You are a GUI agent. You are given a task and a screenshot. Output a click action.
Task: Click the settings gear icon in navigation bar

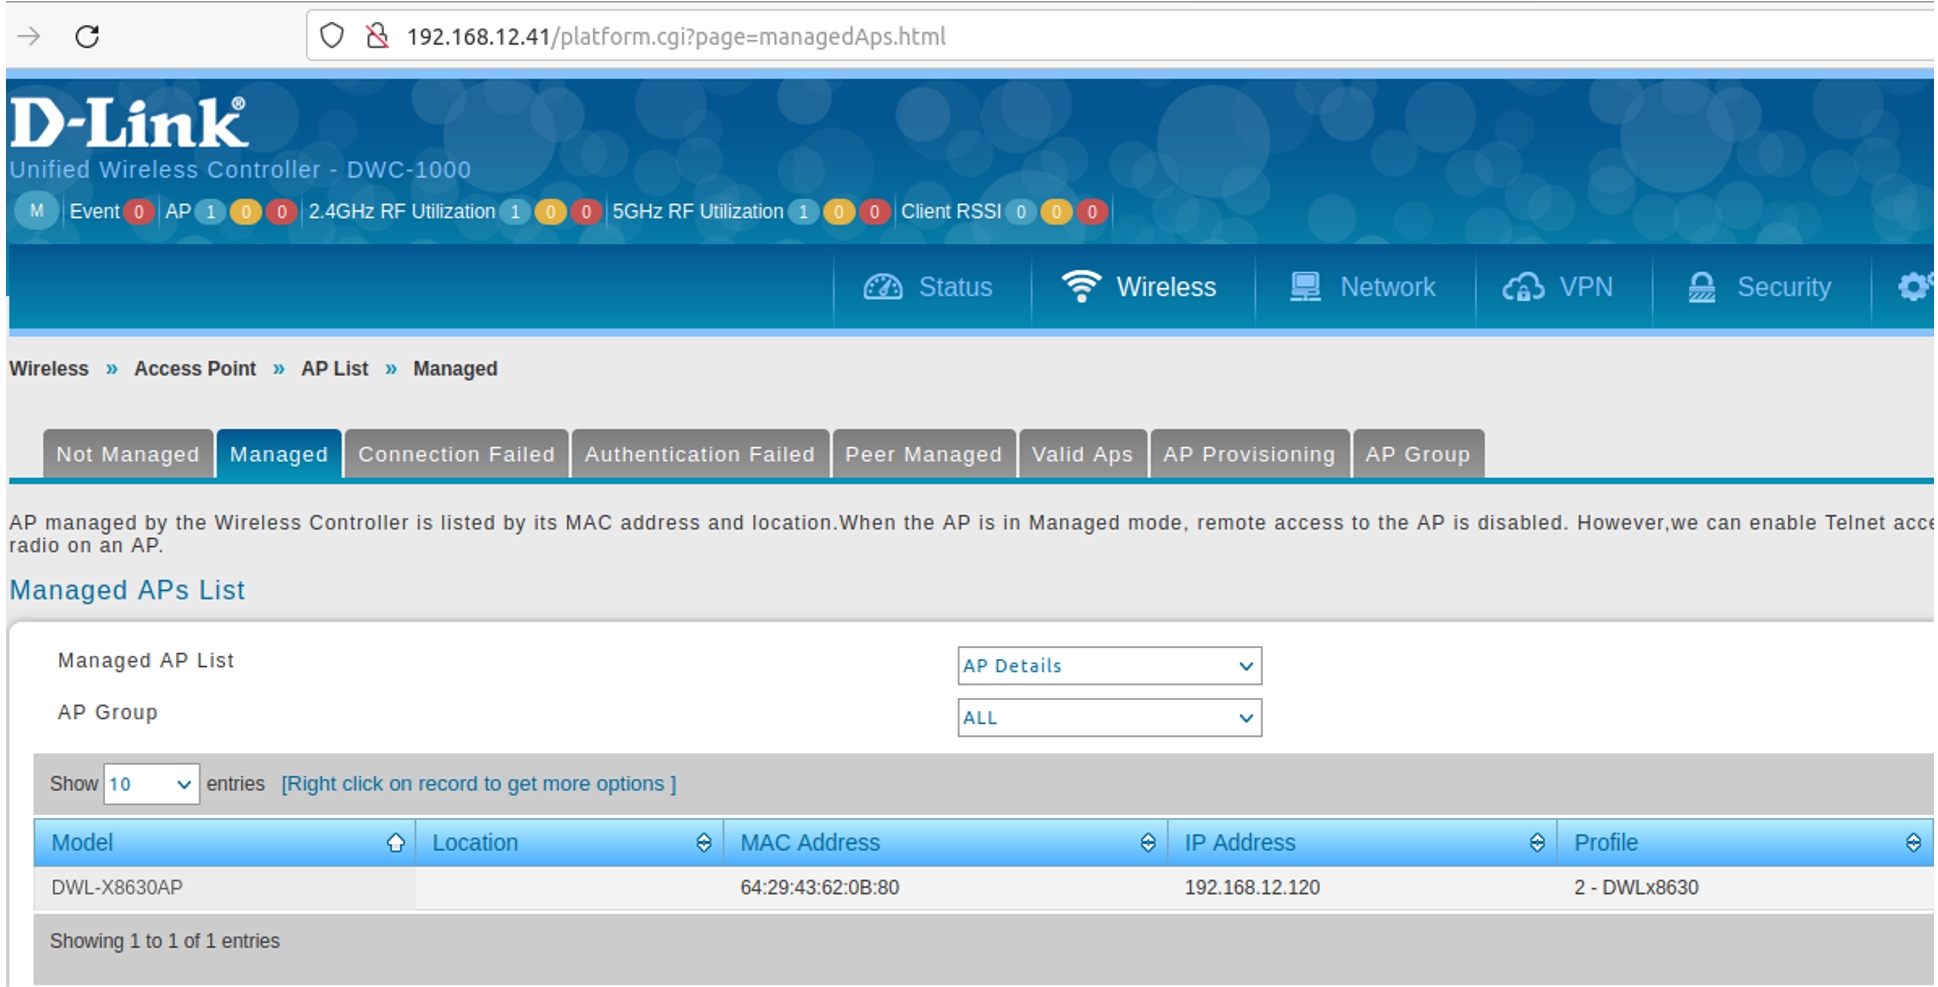click(x=1913, y=287)
